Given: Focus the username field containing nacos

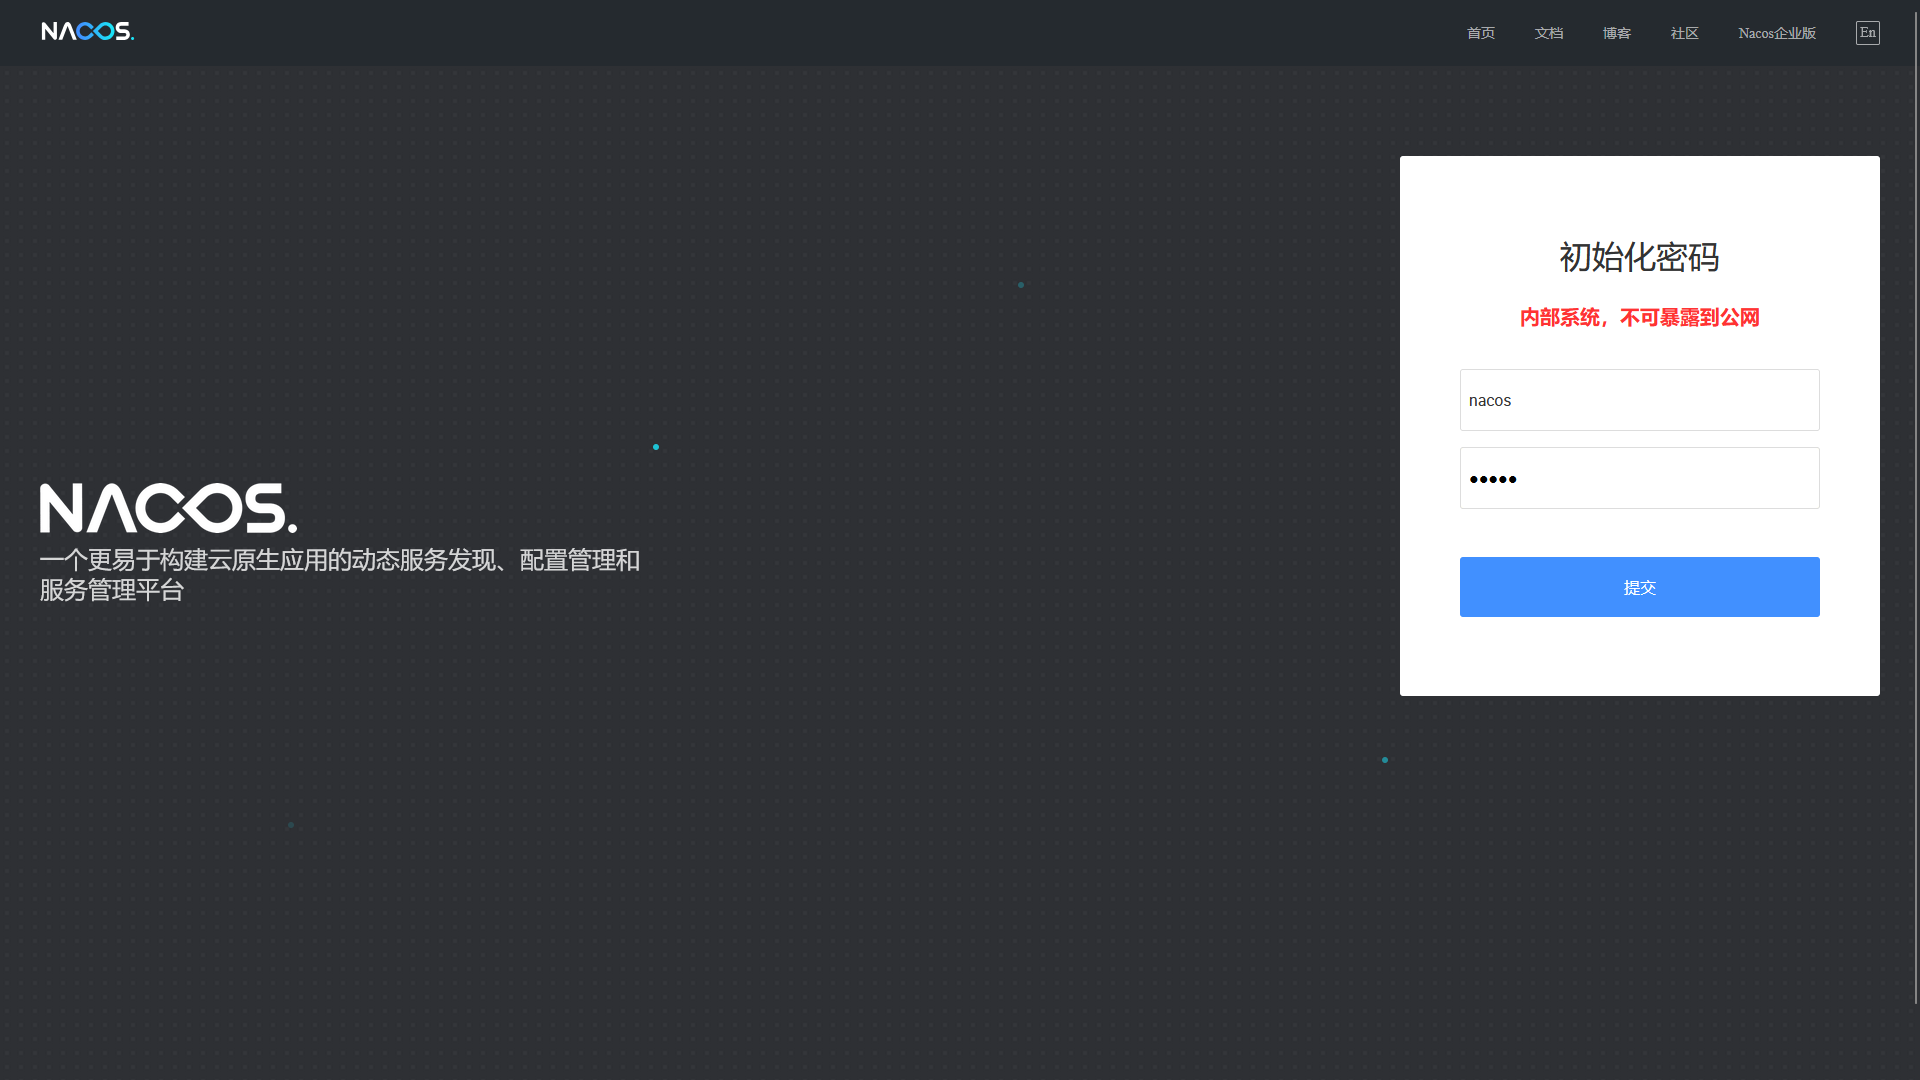Looking at the screenshot, I should click(1639, 400).
